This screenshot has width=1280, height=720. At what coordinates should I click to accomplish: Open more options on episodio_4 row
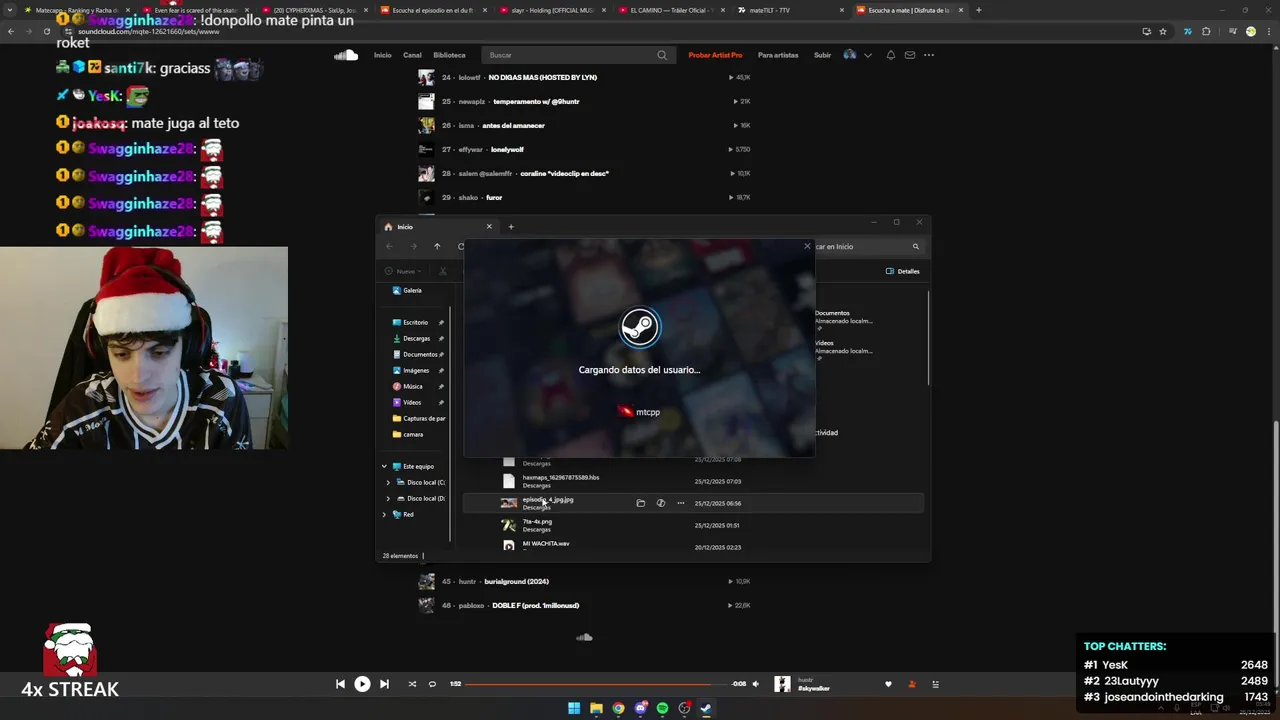[x=681, y=503]
